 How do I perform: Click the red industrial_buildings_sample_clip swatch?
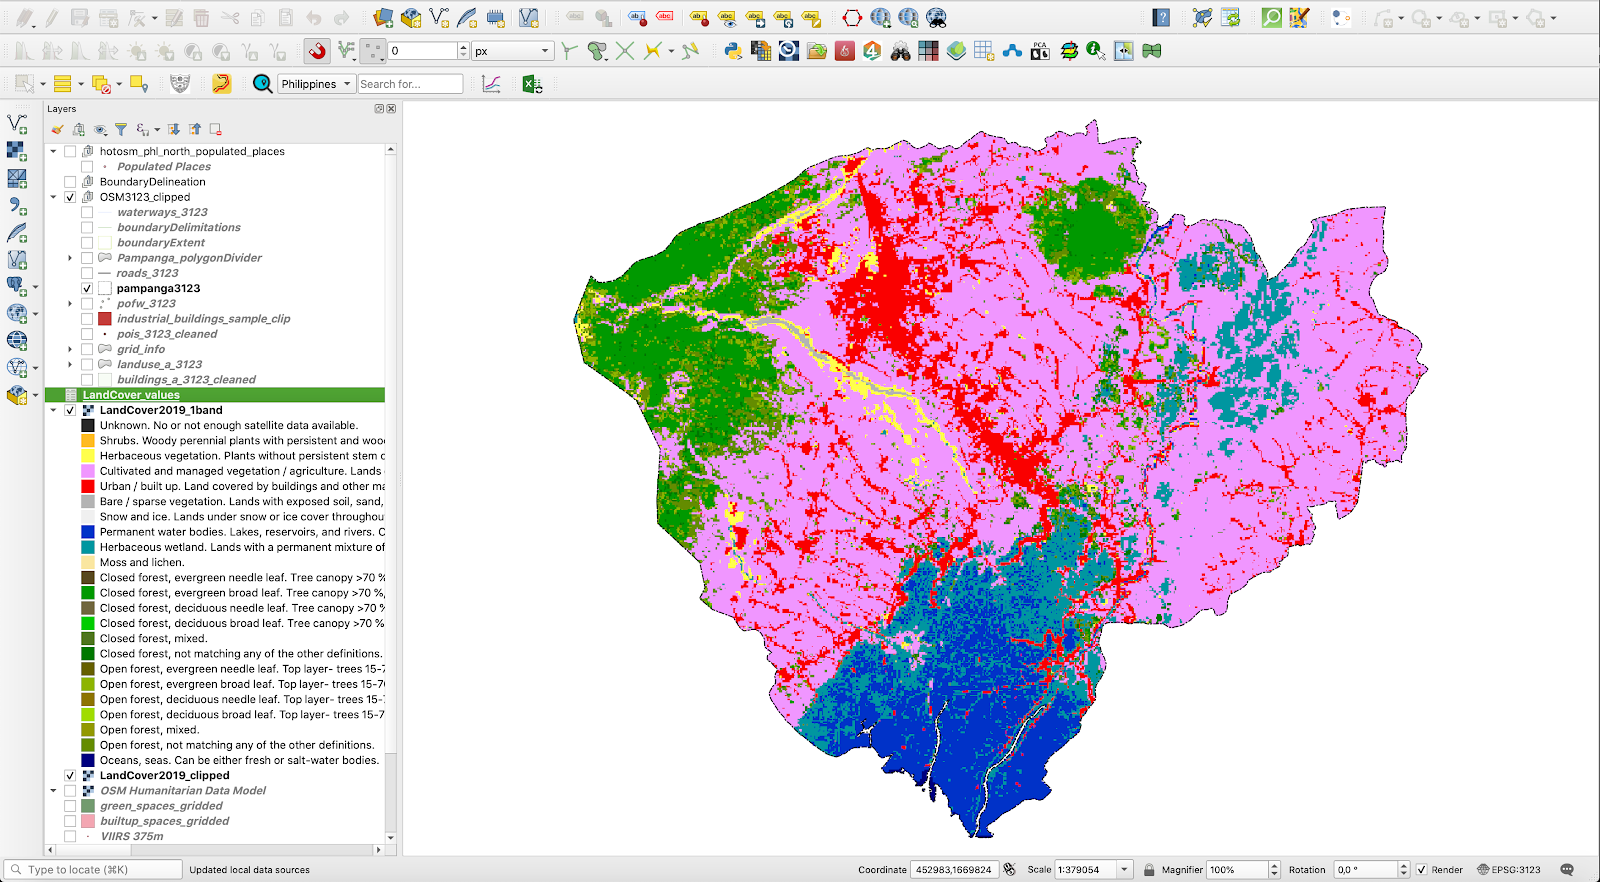tap(105, 319)
